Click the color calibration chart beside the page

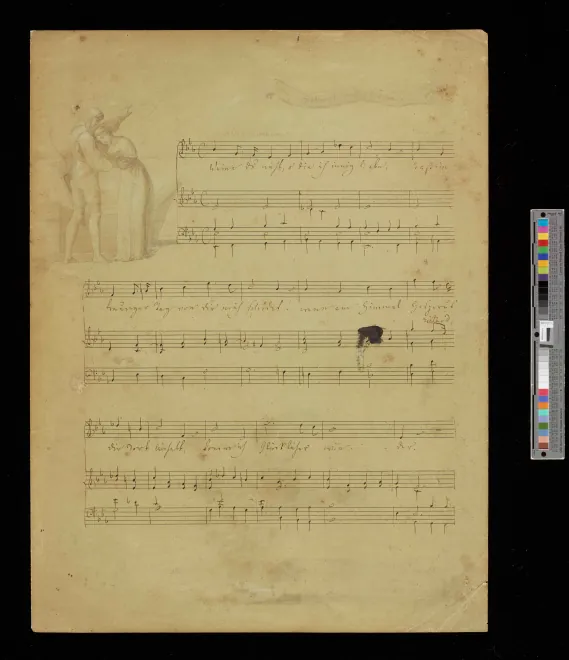click(x=547, y=334)
